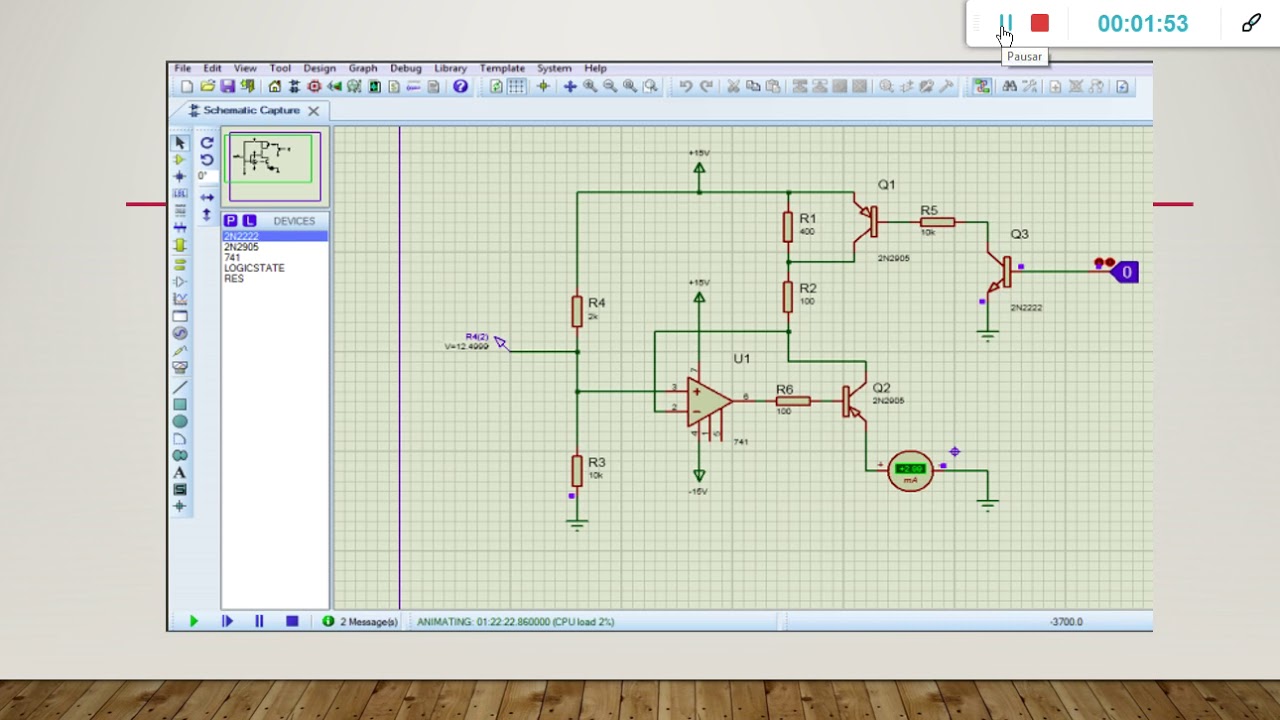Select 2N2222 in the devices list
This screenshot has width=1280, height=720.
[274, 236]
